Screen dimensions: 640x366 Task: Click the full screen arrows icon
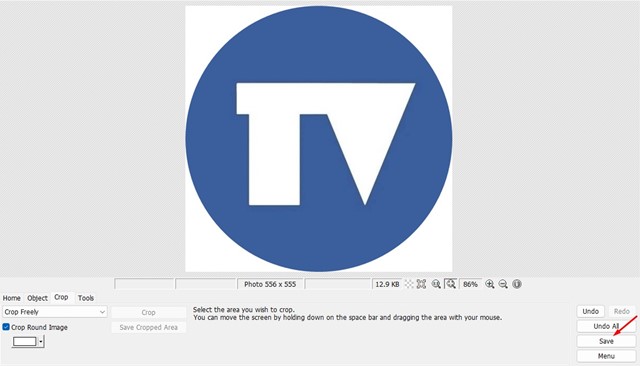click(x=422, y=284)
